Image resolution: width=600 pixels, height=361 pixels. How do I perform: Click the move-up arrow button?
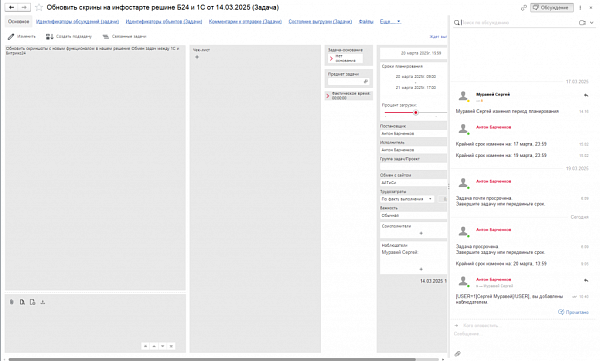click(x=154, y=346)
